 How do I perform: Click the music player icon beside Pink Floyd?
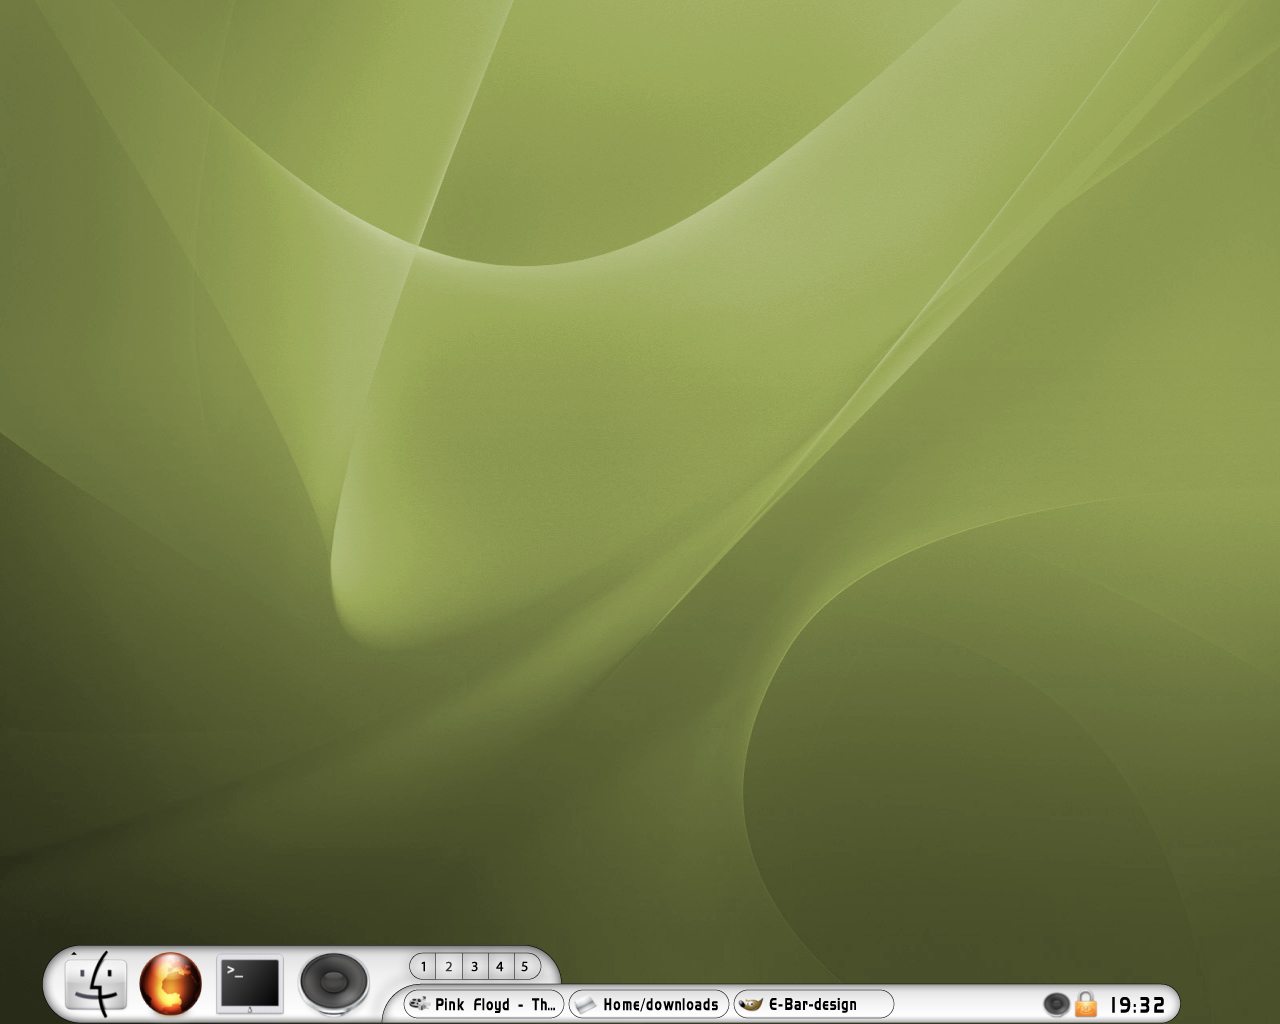click(x=420, y=1004)
